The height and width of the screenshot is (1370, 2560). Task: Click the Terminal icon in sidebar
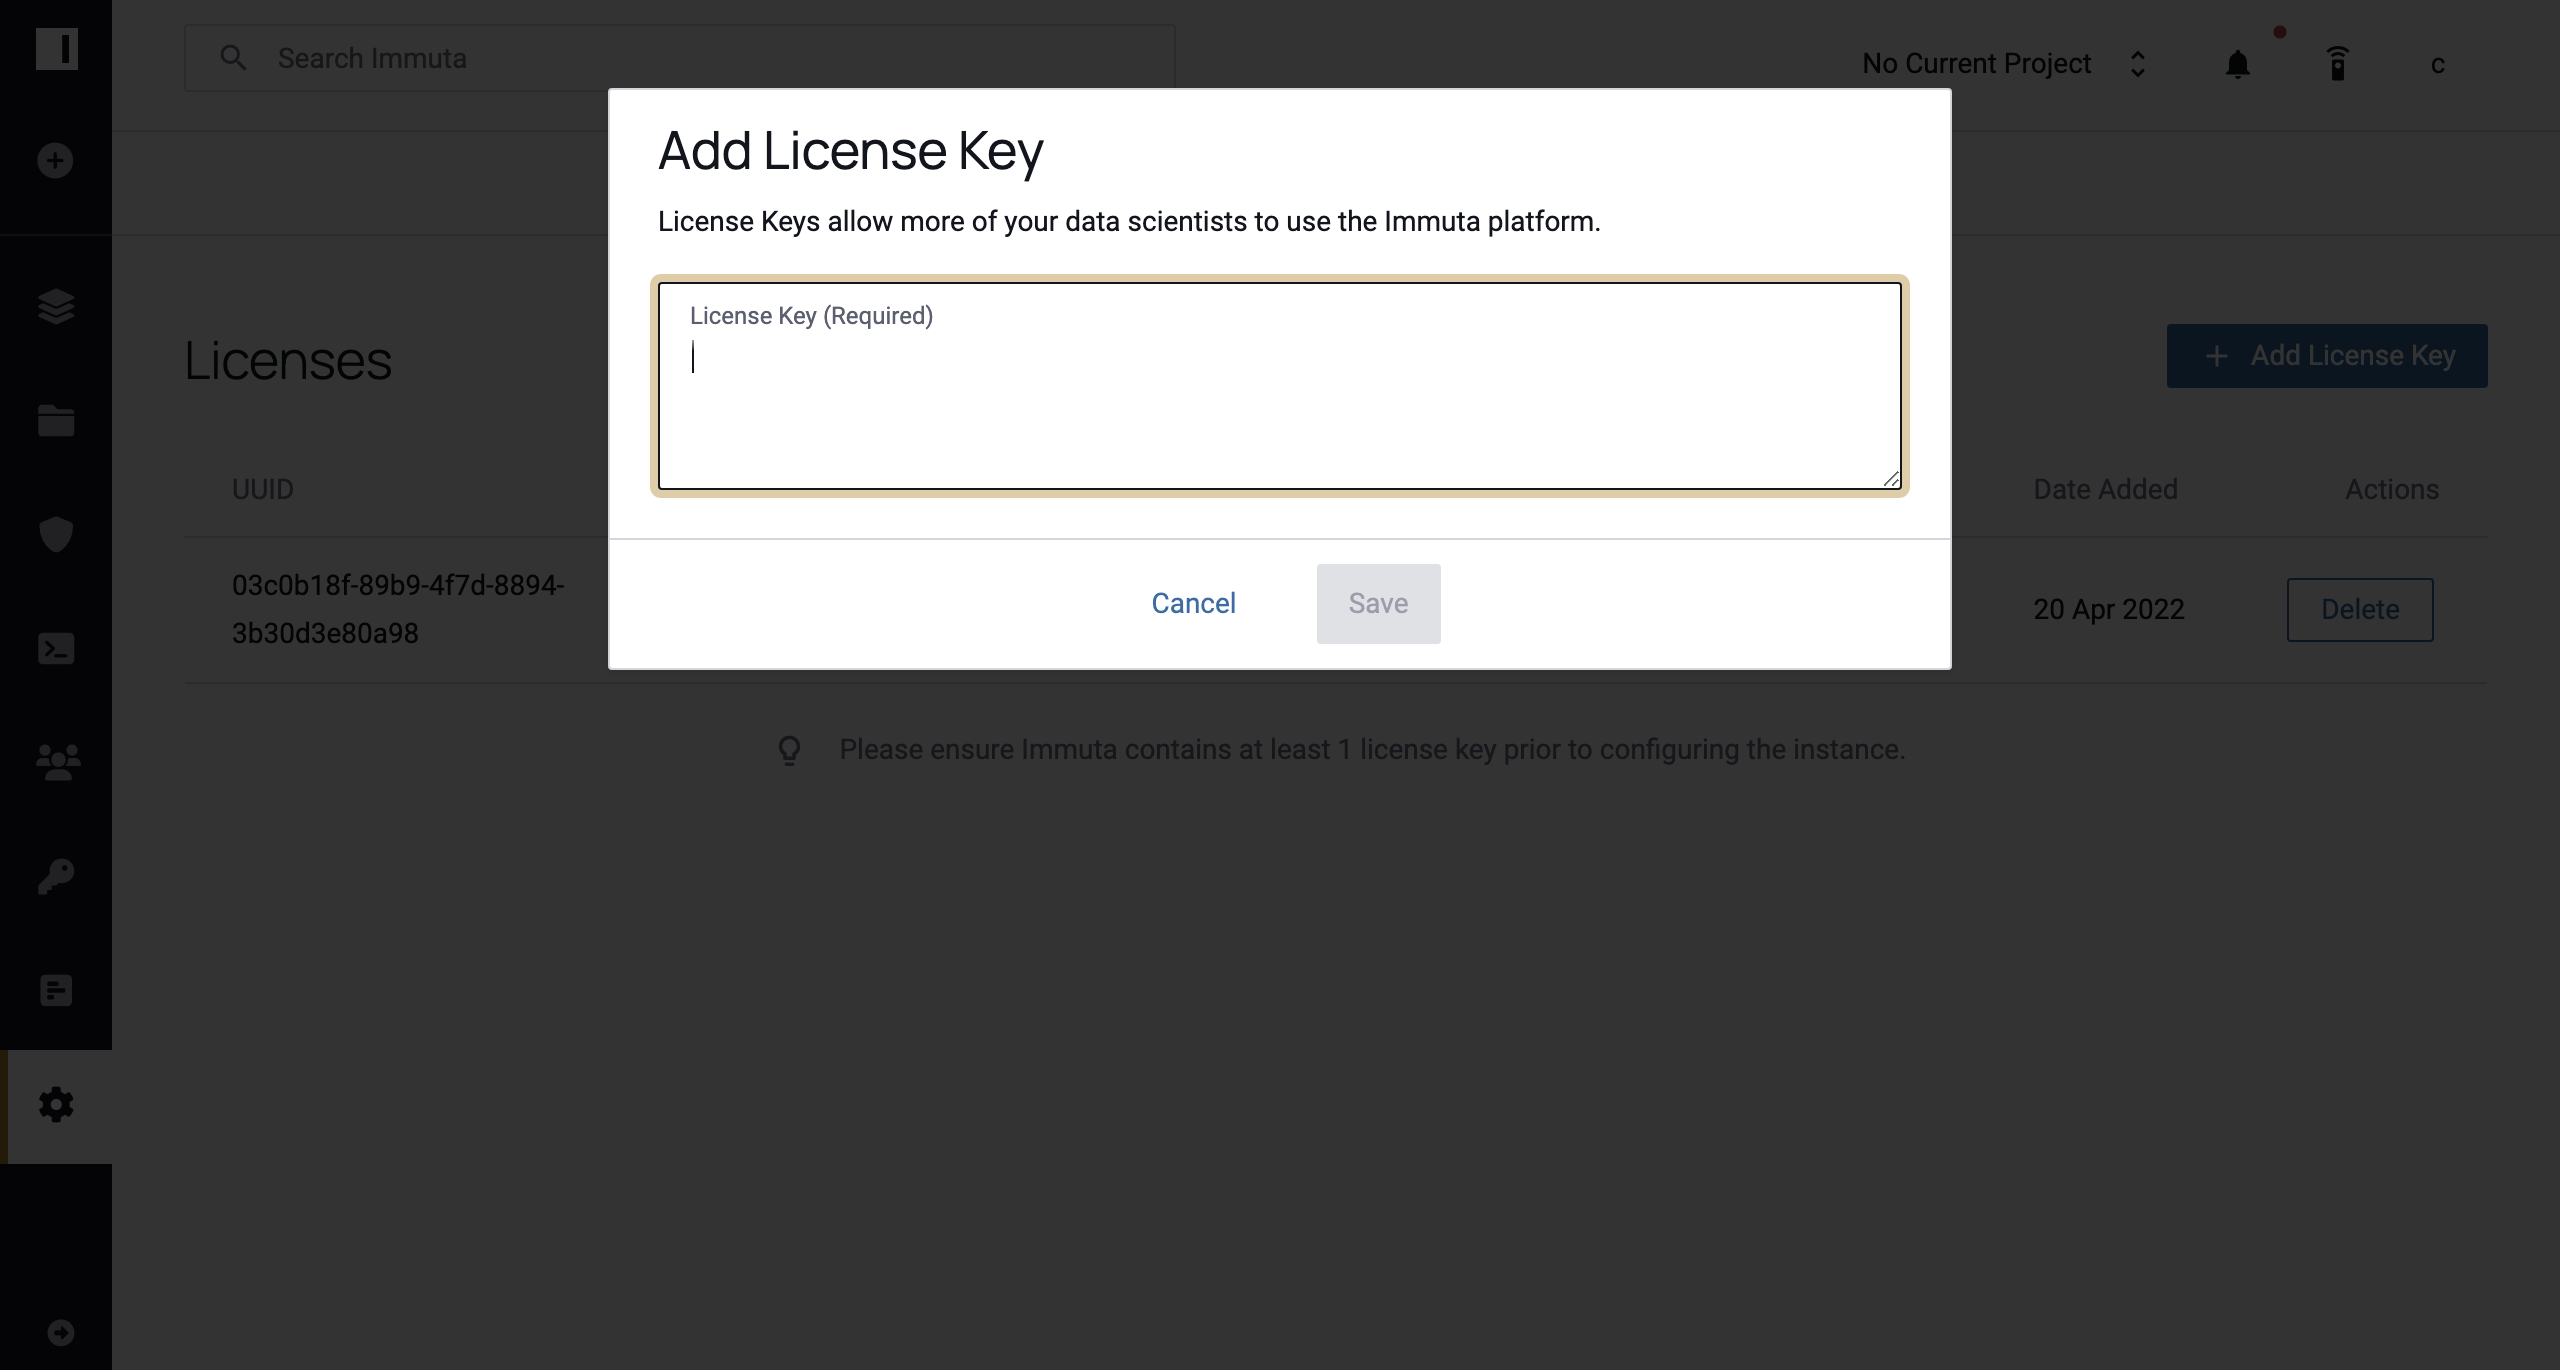coord(56,649)
